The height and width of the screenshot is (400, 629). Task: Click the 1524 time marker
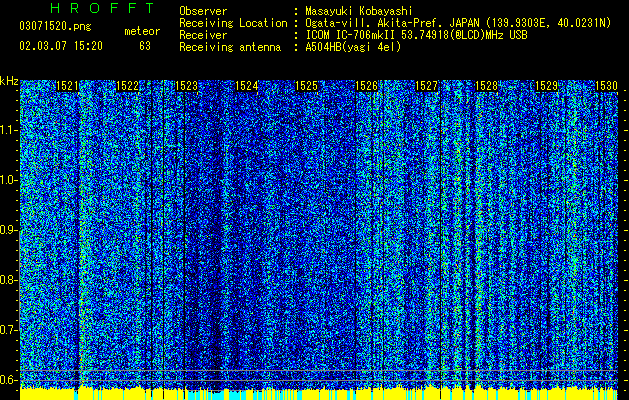pyautogui.click(x=246, y=86)
